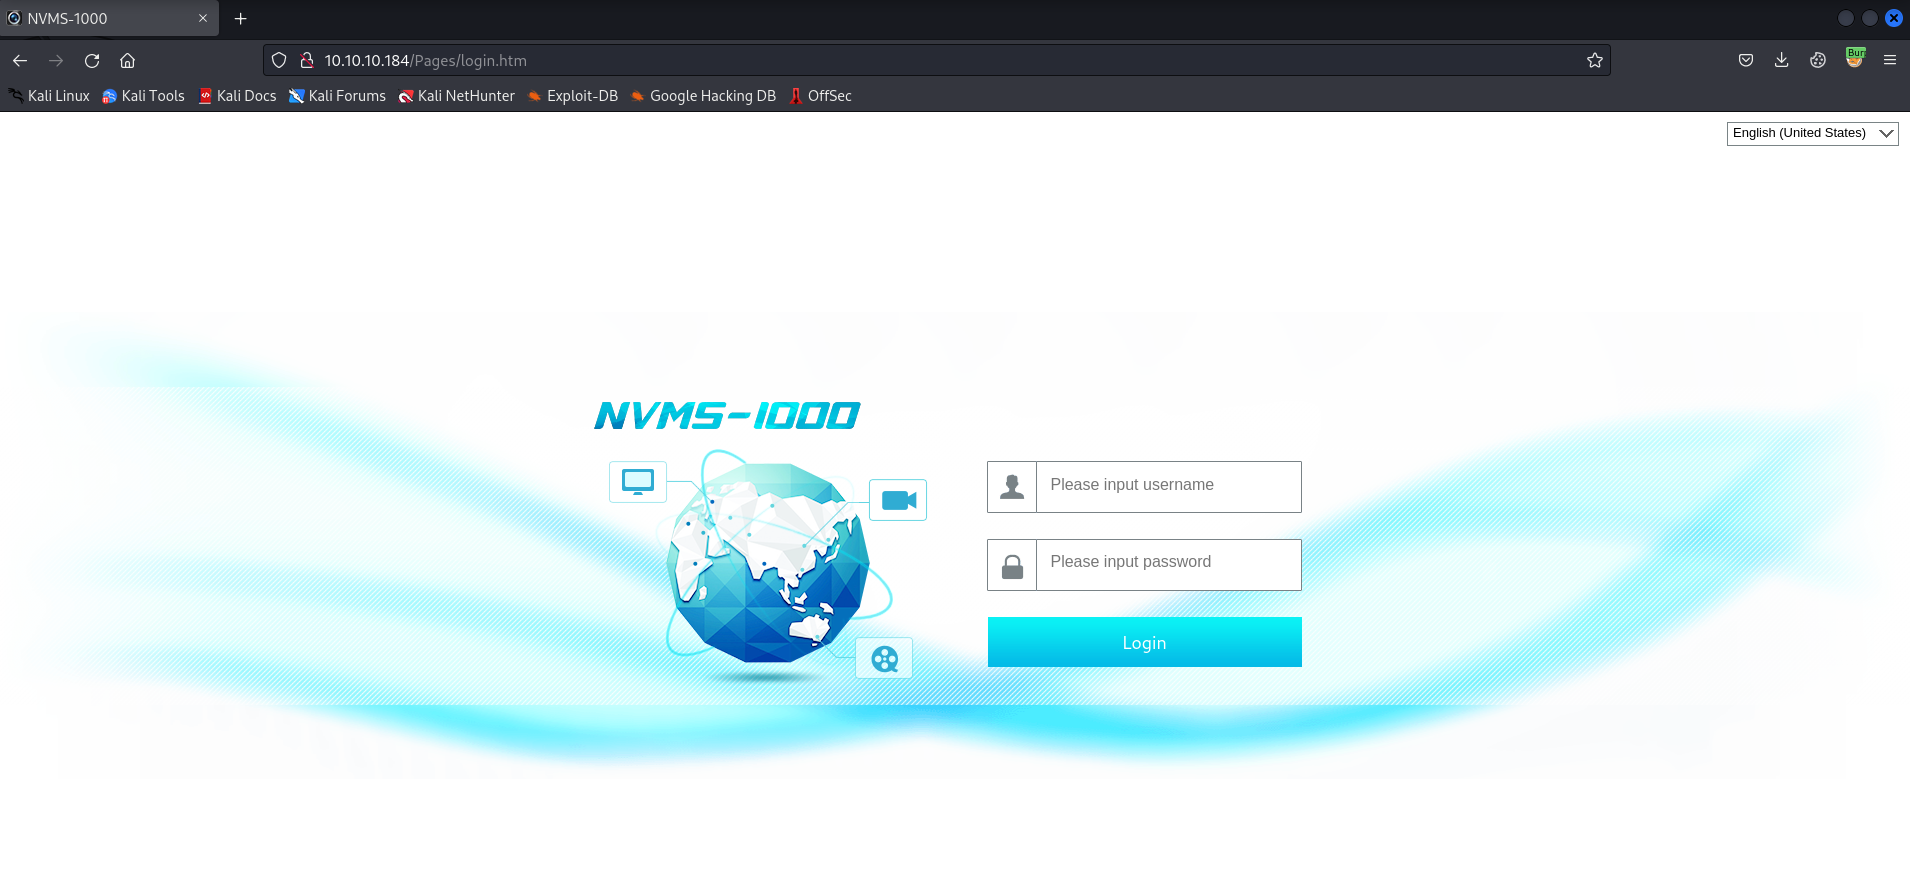Screen dimensions: 1910x873
Task: Select the NVMS-1000 browser tab
Action: [x=100, y=19]
